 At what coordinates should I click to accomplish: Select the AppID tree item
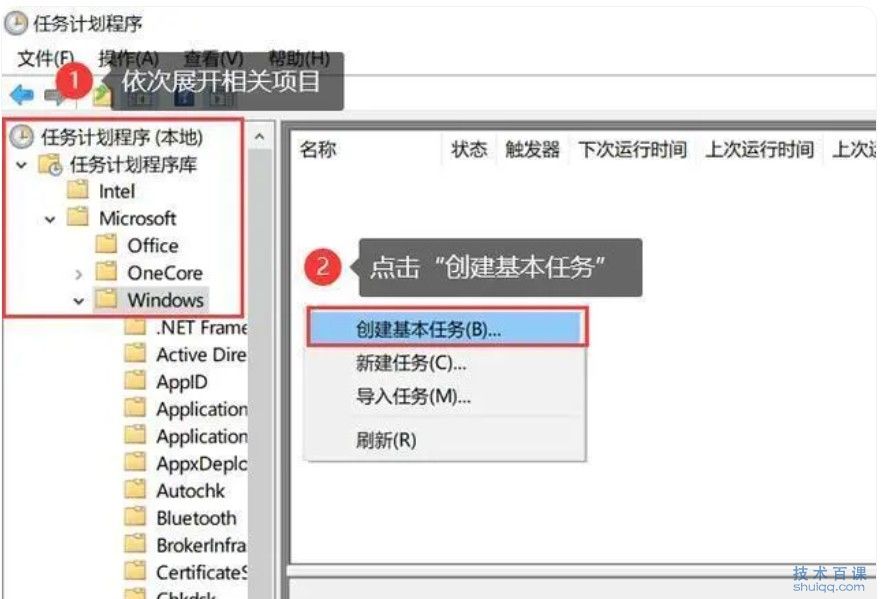point(182,382)
